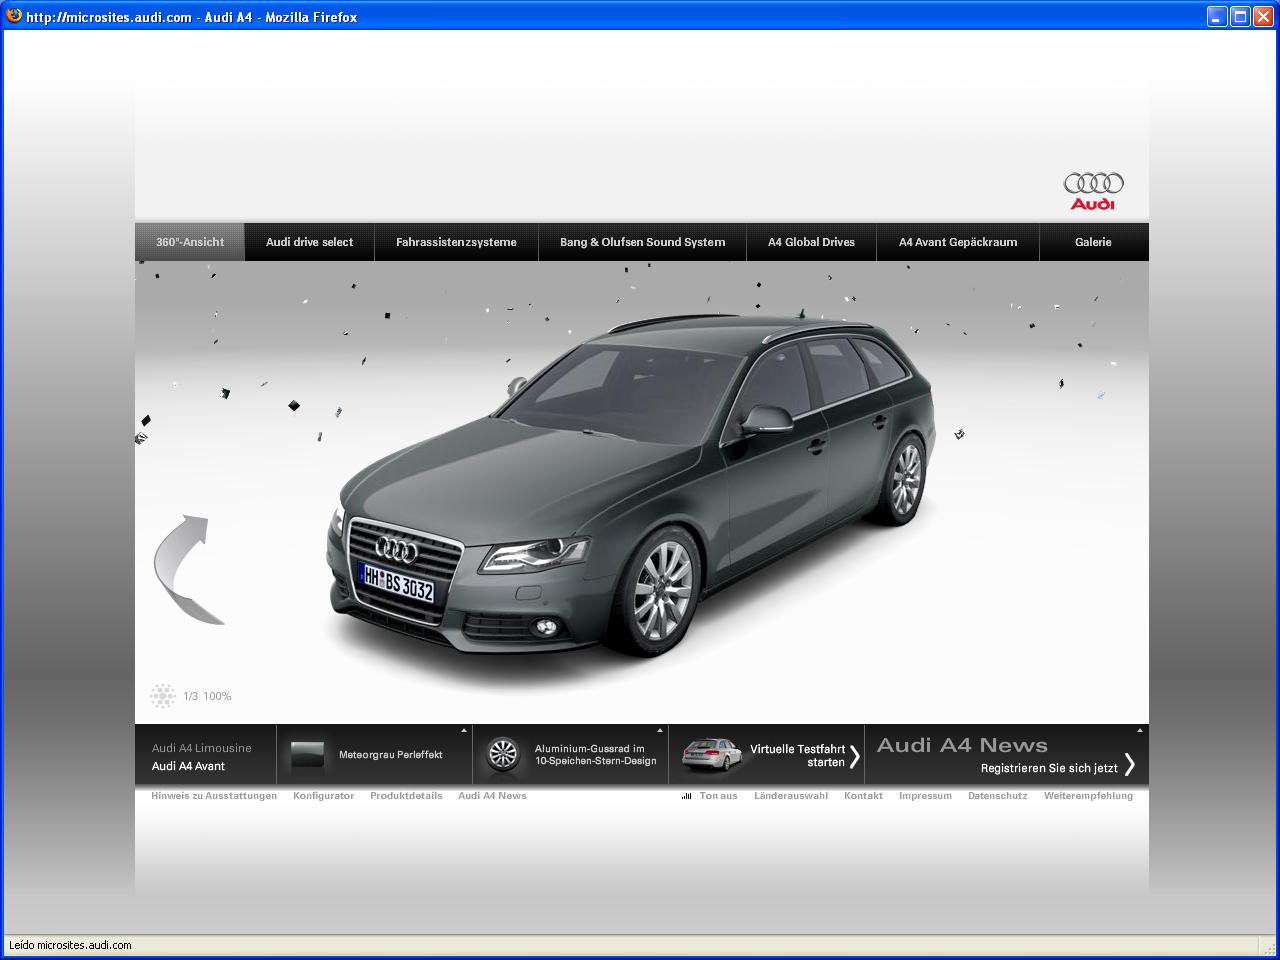Minimize the Firefox window

coord(1217,16)
